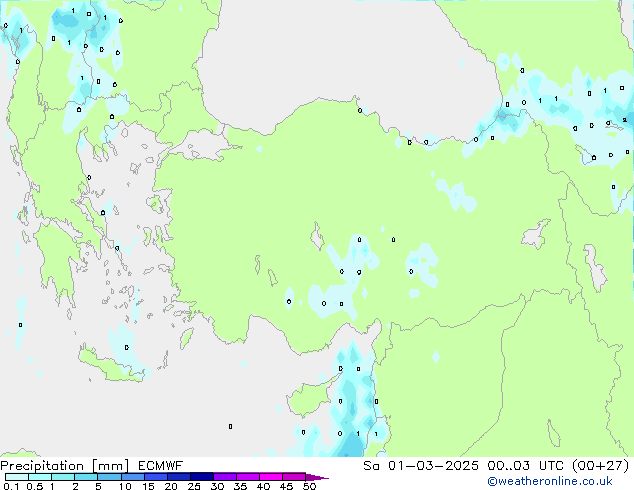This screenshot has width=634, height=490.
Task: Select the 25–30 mm navy legend swatch
Action: click(x=202, y=477)
